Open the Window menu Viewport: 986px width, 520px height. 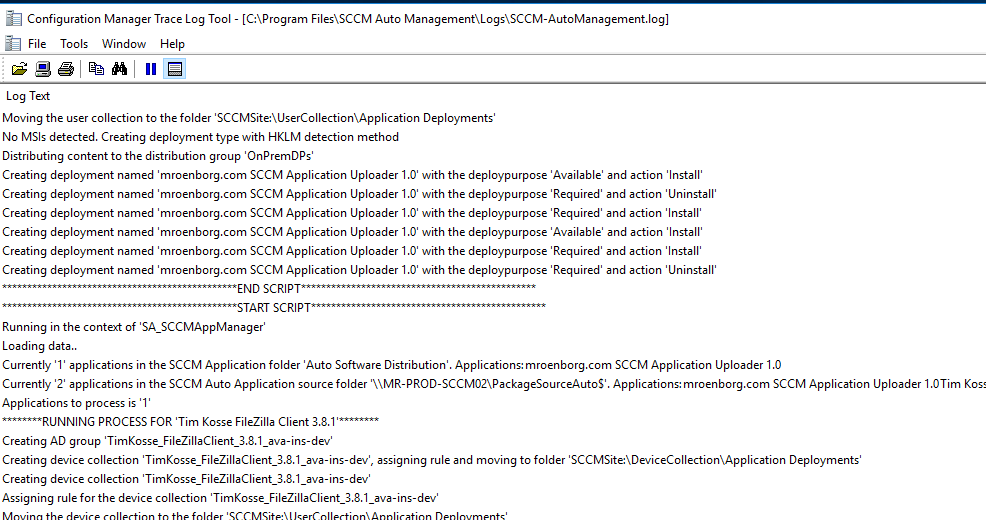124,44
